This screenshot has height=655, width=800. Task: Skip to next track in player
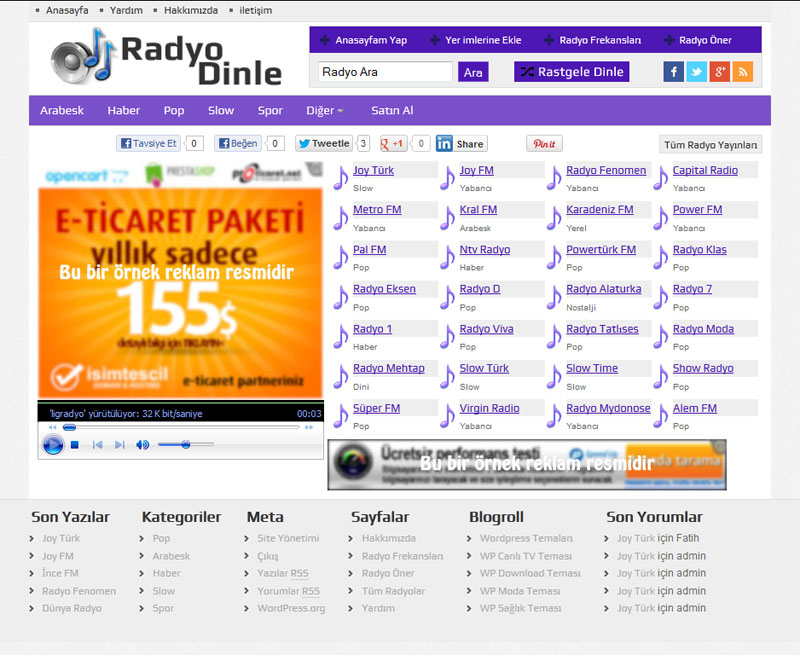119,445
